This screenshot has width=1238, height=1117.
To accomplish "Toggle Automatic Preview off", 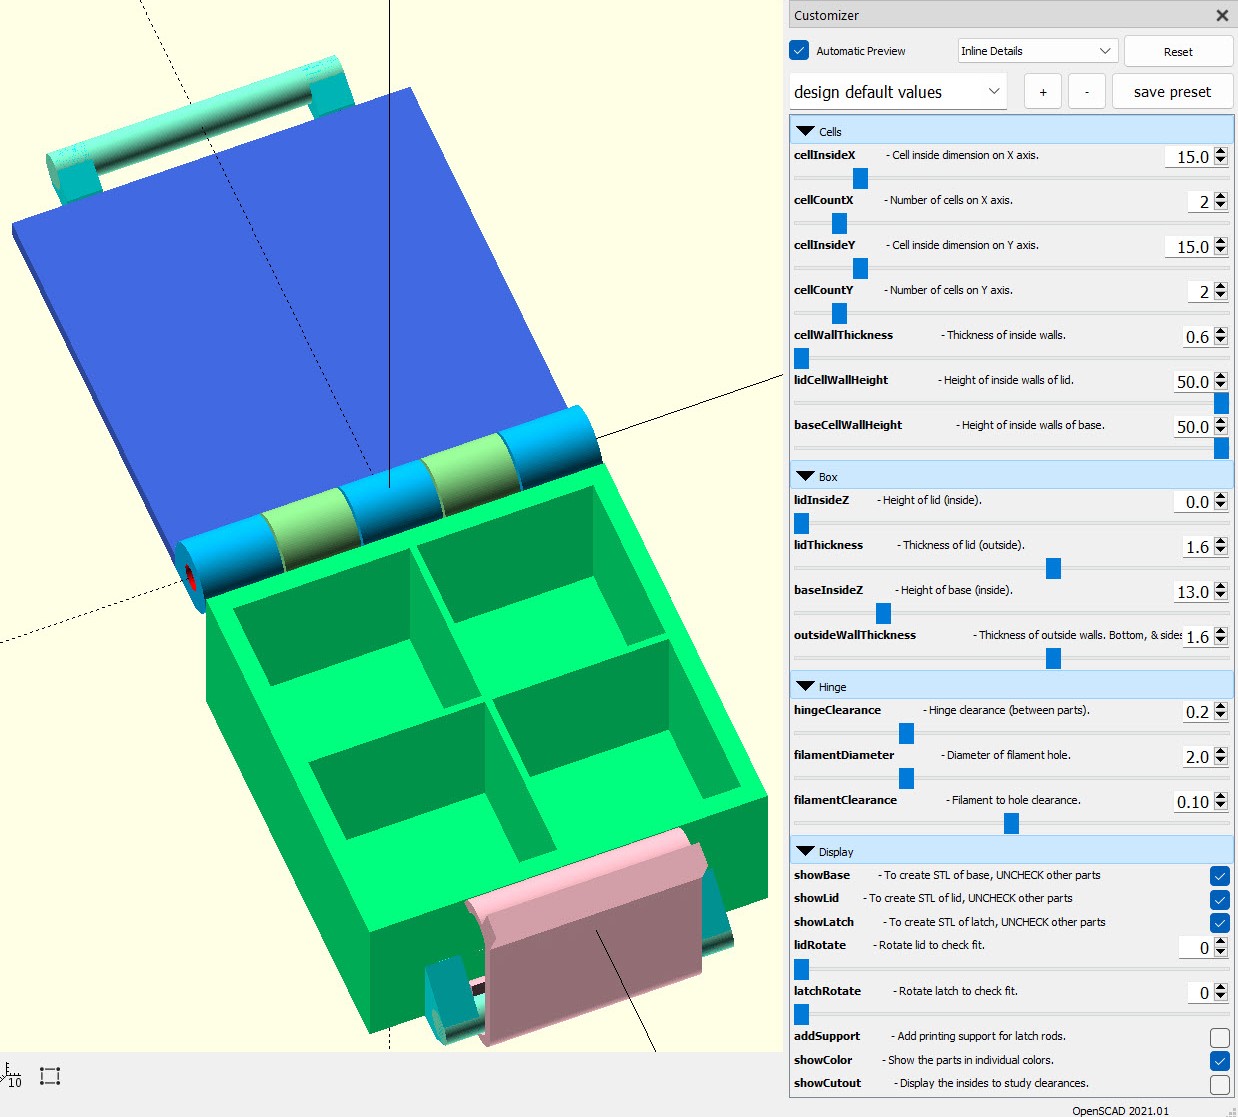I will click(x=798, y=50).
